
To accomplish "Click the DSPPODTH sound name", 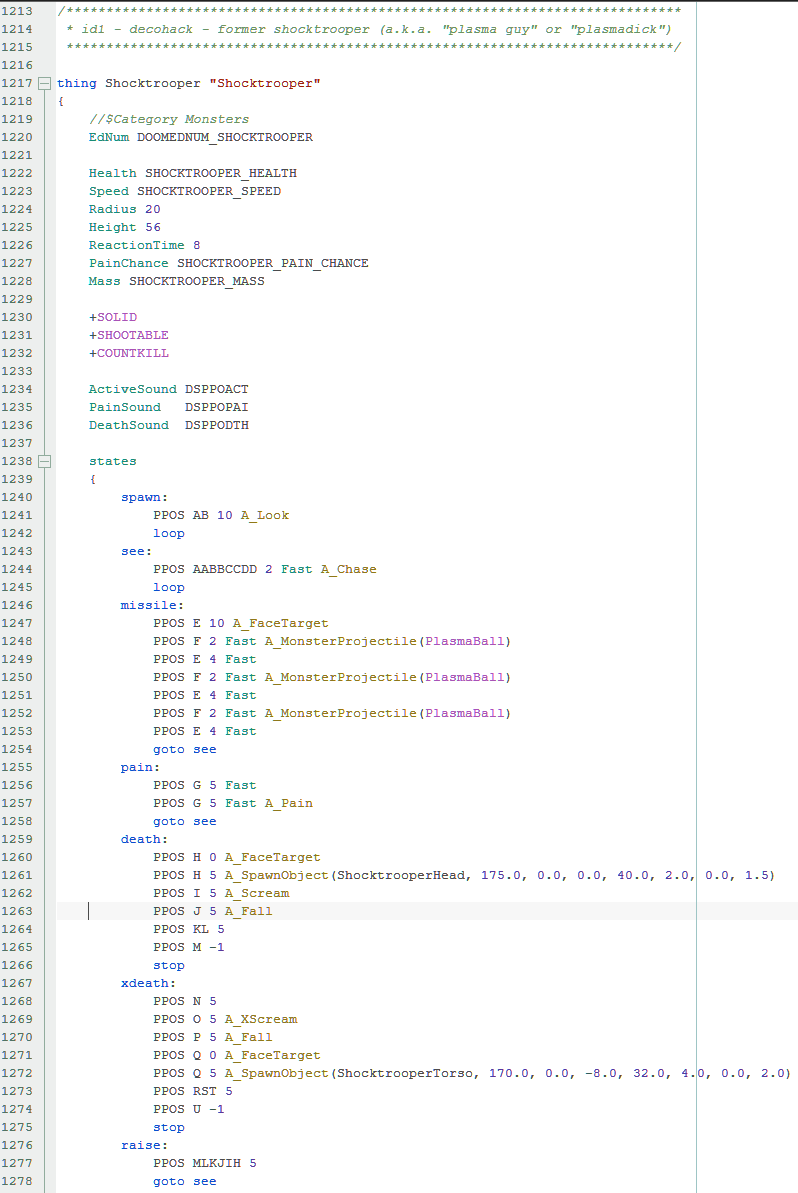I will point(217,425).
